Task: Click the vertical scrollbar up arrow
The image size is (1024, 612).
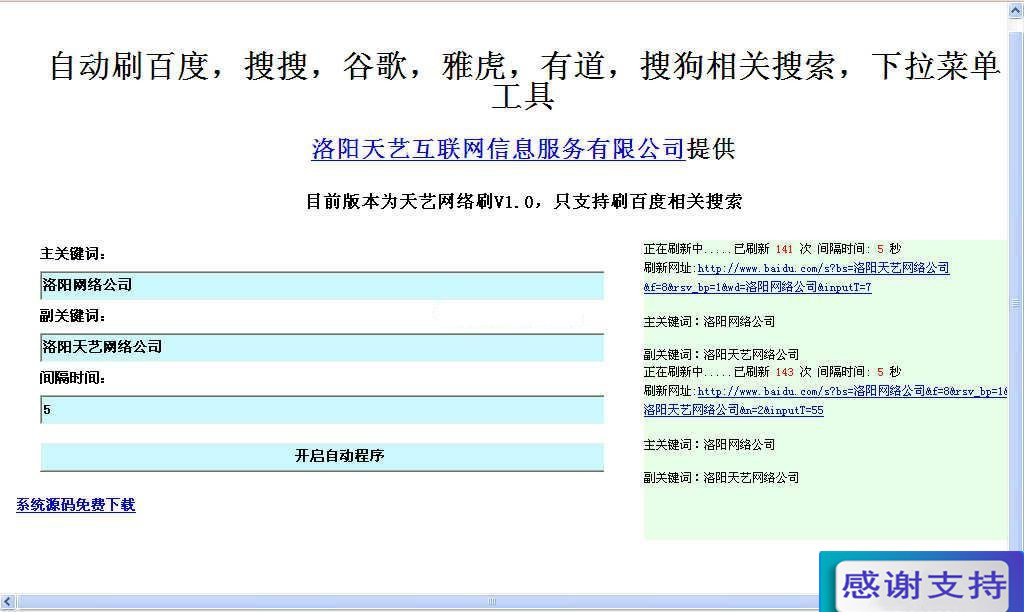Action: pyautogui.click(x=1016, y=9)
